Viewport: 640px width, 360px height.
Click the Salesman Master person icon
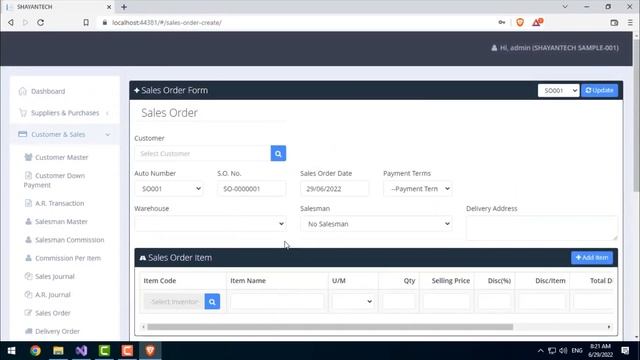[28, 221]
